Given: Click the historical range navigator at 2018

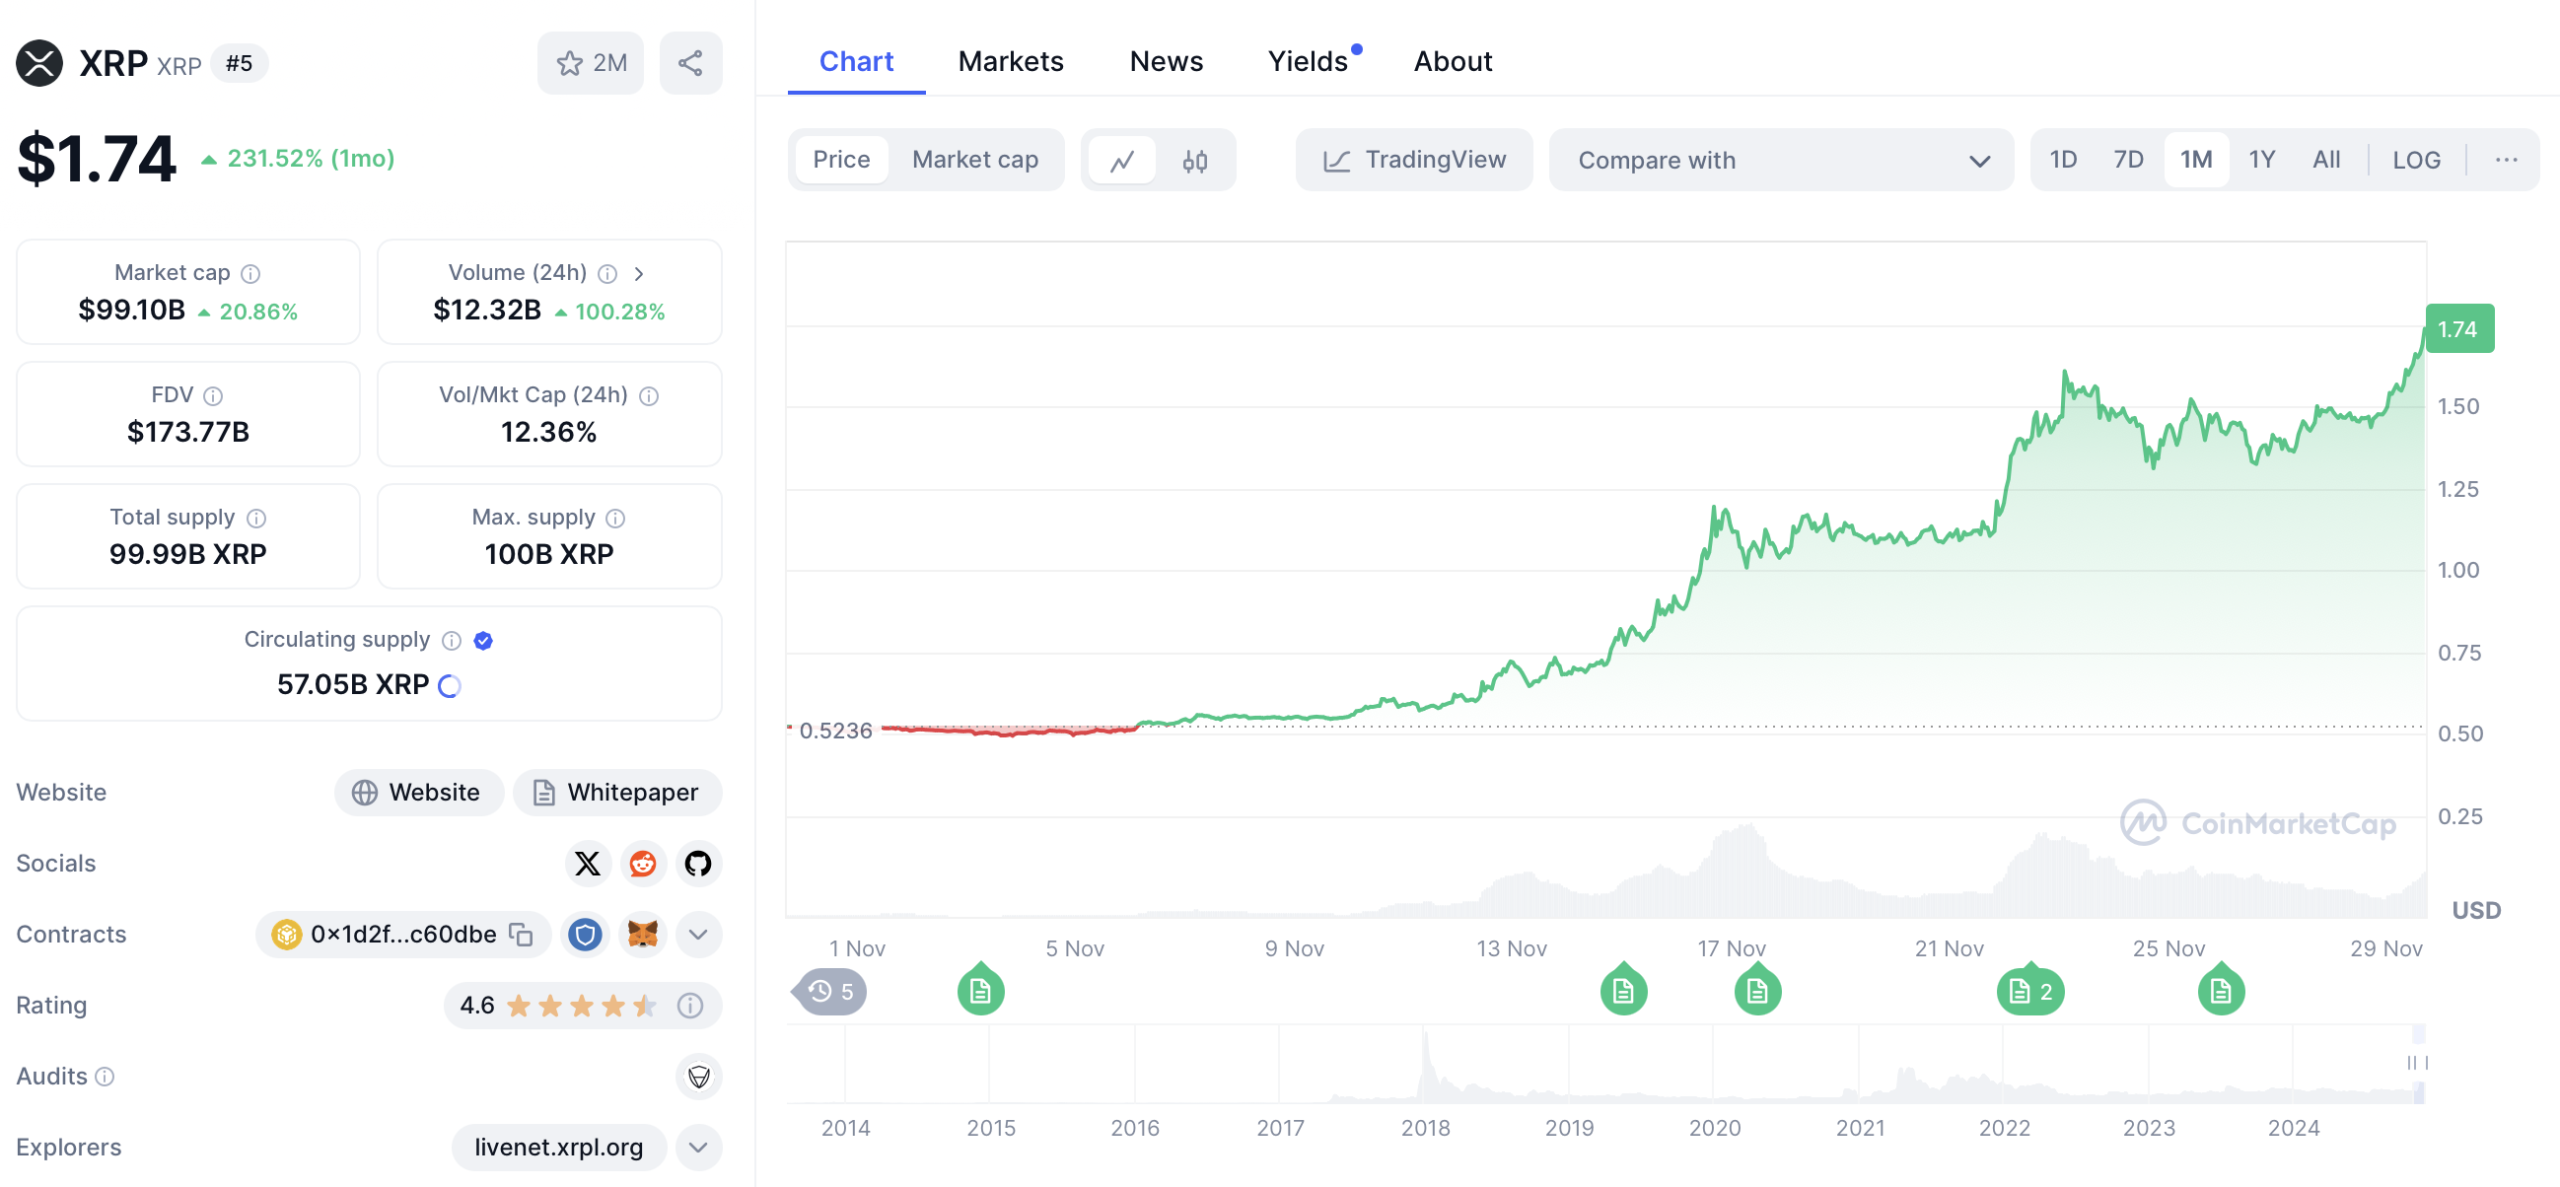Looking at the screenshot, I should pyautogui.click(x=1425, y=1065).
